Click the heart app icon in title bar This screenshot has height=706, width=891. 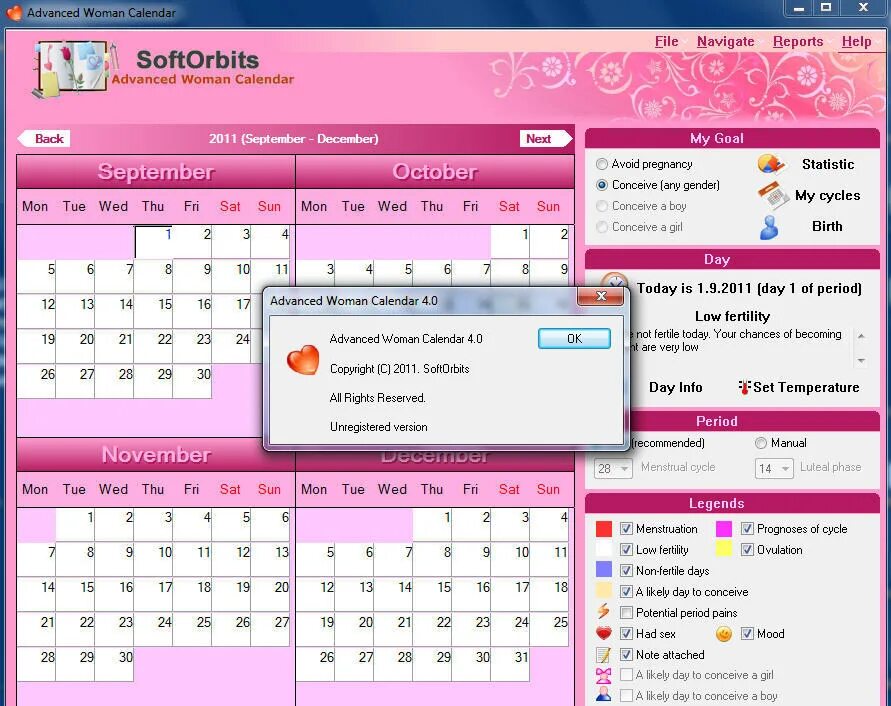coord(14,13)
